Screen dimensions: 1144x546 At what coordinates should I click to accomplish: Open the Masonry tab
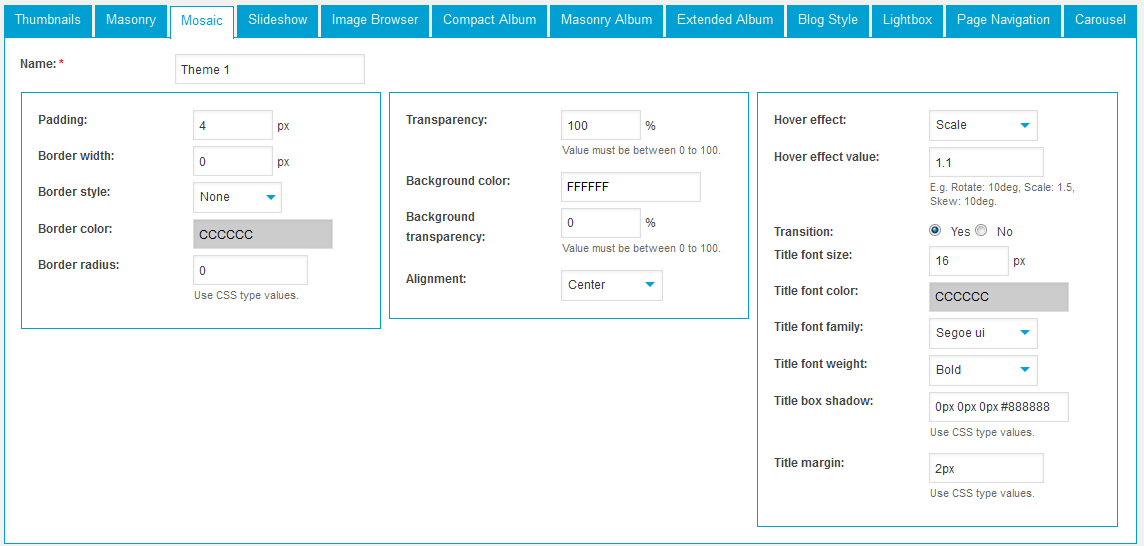(131, 20)
